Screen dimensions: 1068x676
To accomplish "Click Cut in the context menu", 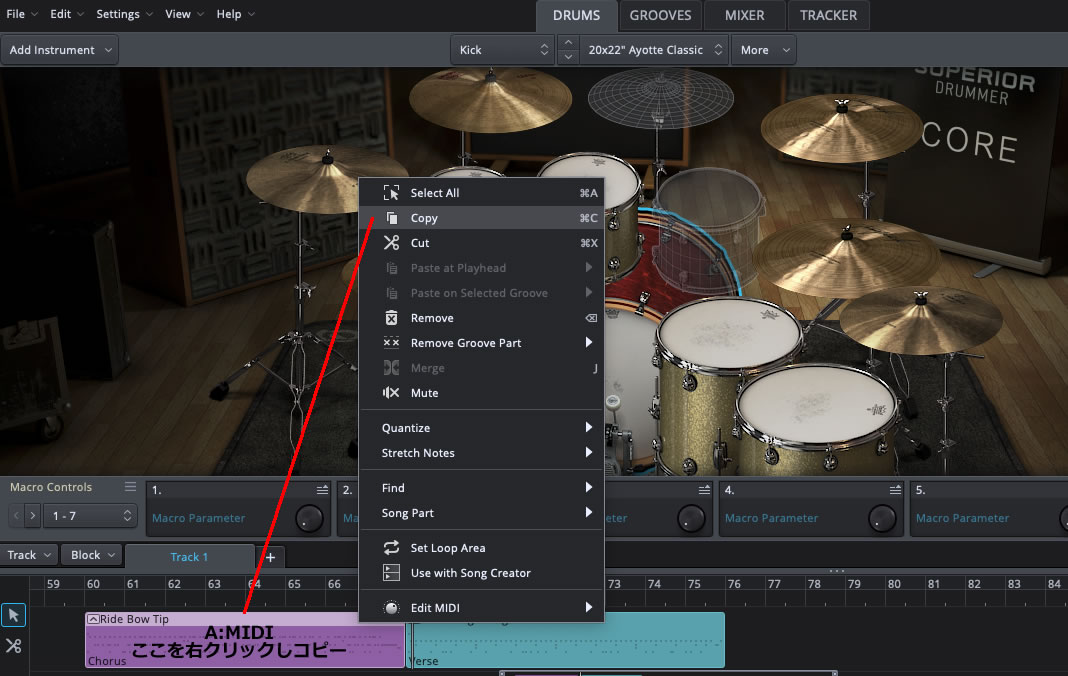I will [420, 243].
